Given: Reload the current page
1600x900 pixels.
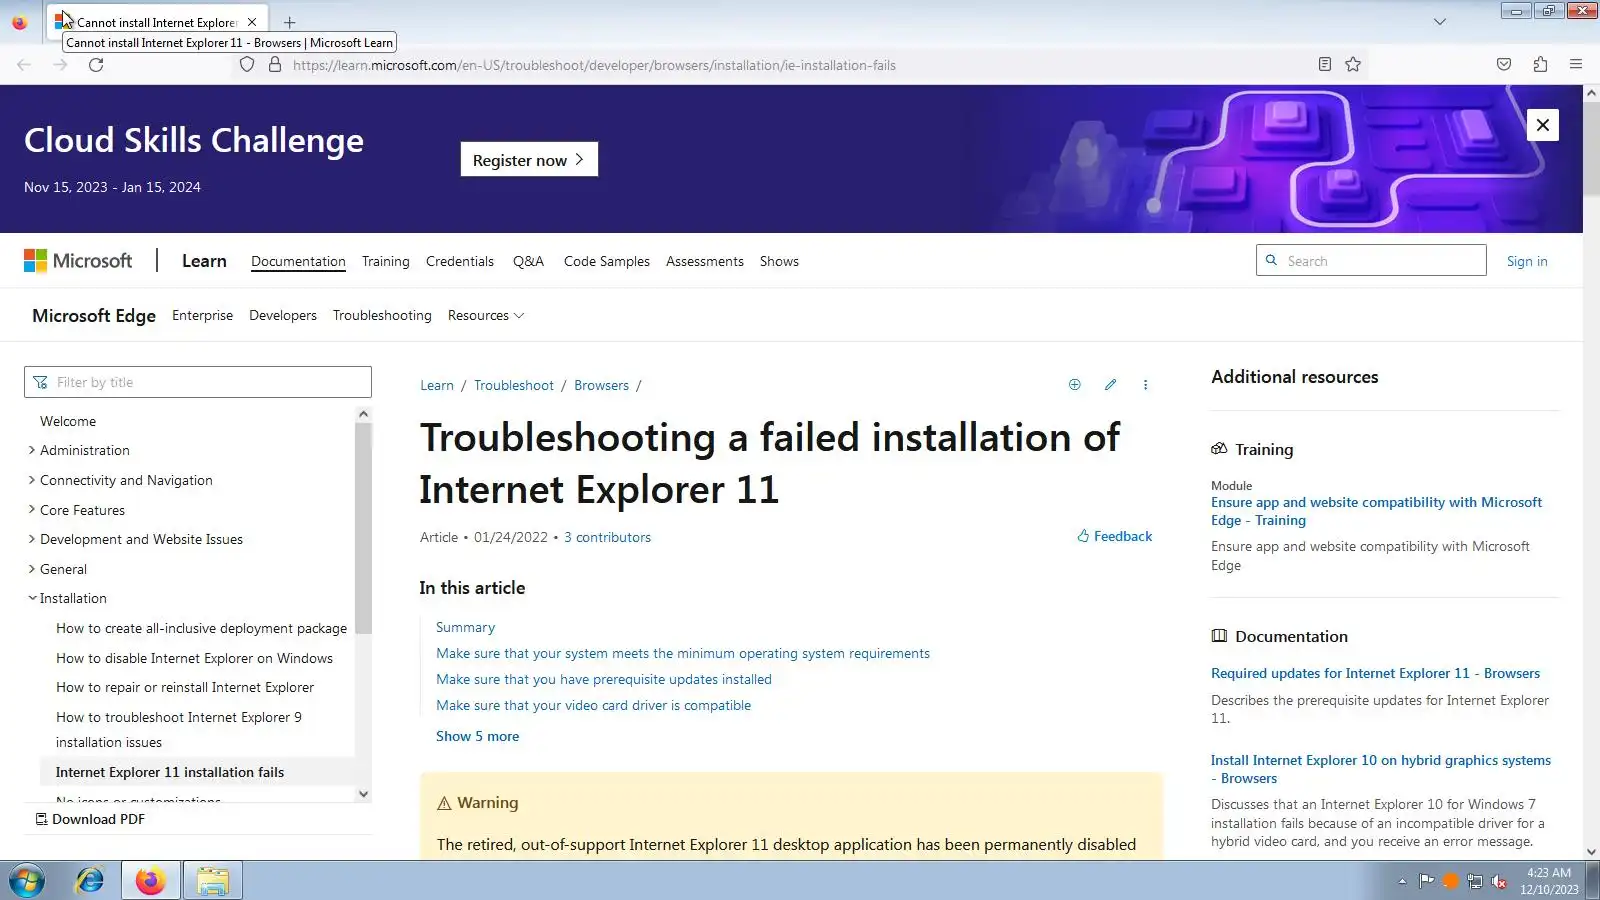Looking at the screenshot, I should coord(96,65).
